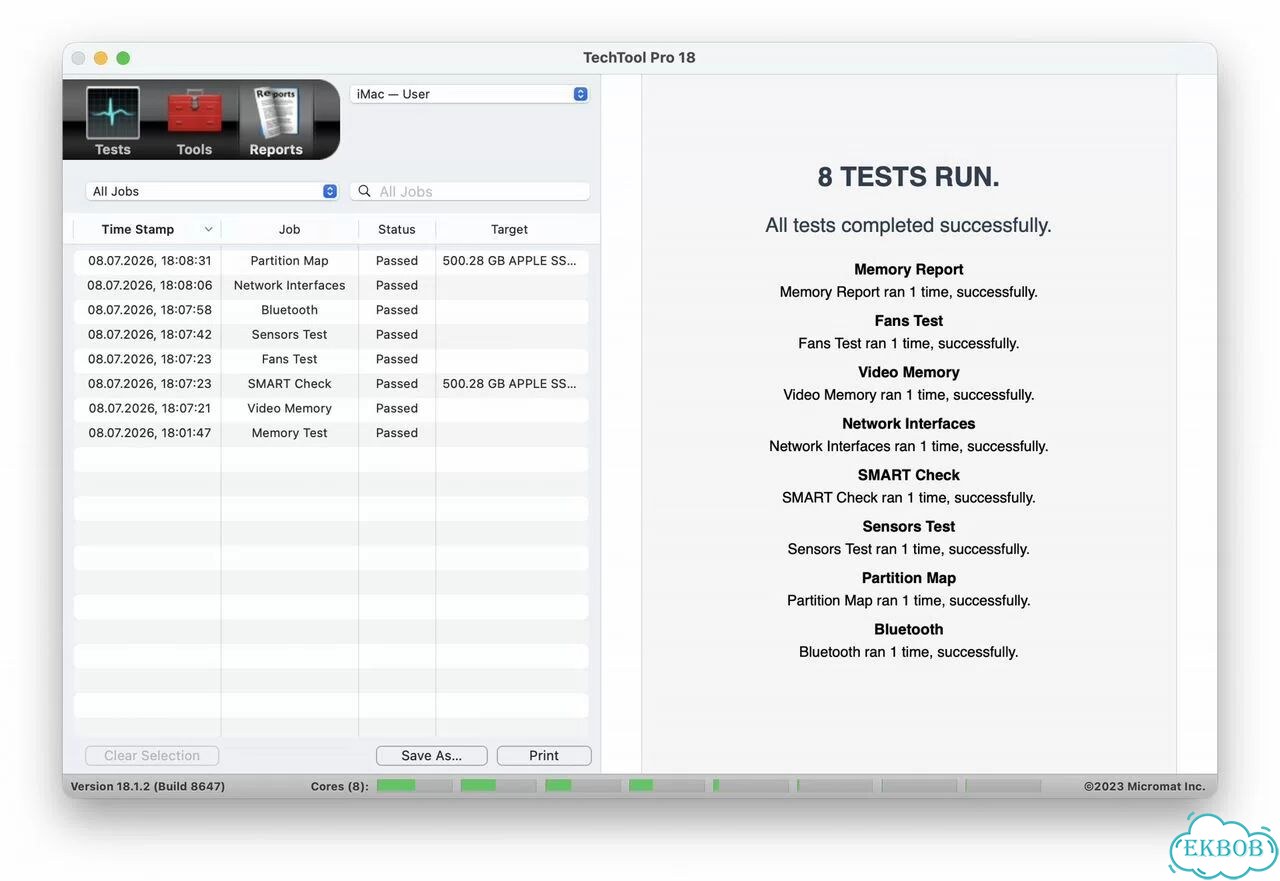Sort by Status column header
The height and width of the screenshot is (881, 1280).
397,229
